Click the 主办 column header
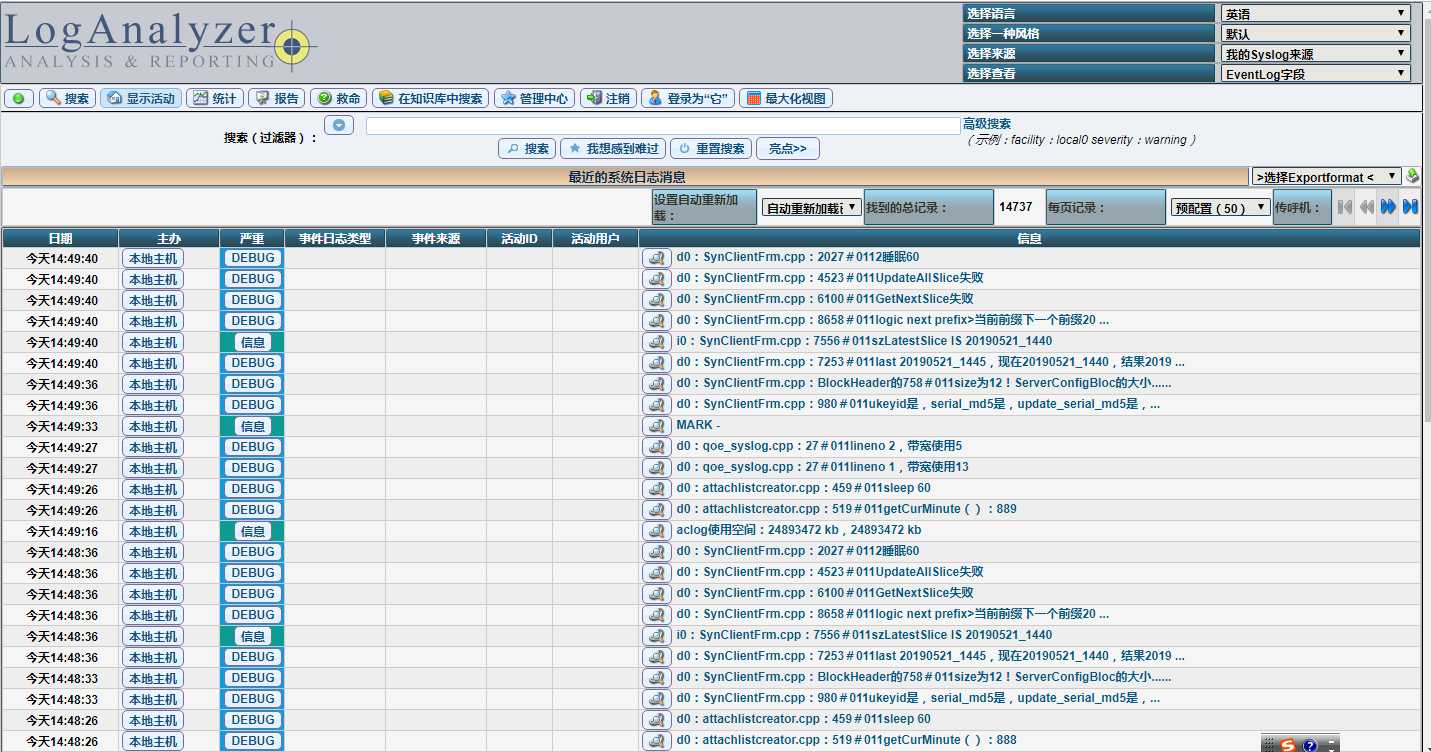 (x=169, y=238)
